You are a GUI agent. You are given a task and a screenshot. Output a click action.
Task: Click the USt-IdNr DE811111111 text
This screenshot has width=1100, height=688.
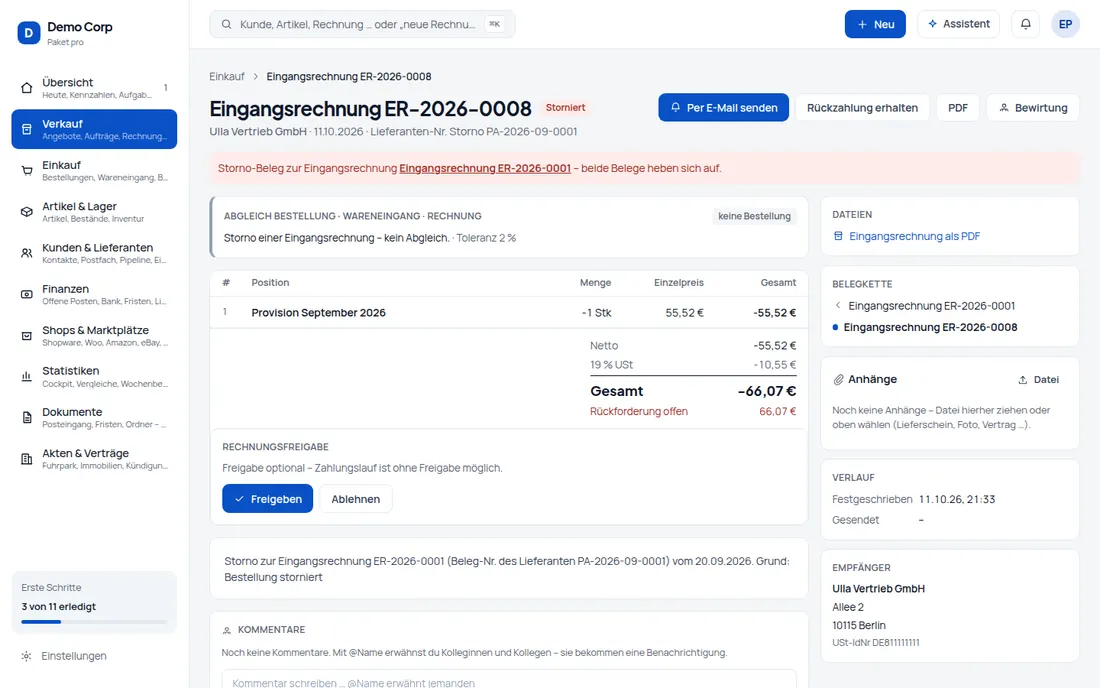[x=876, y=642]
